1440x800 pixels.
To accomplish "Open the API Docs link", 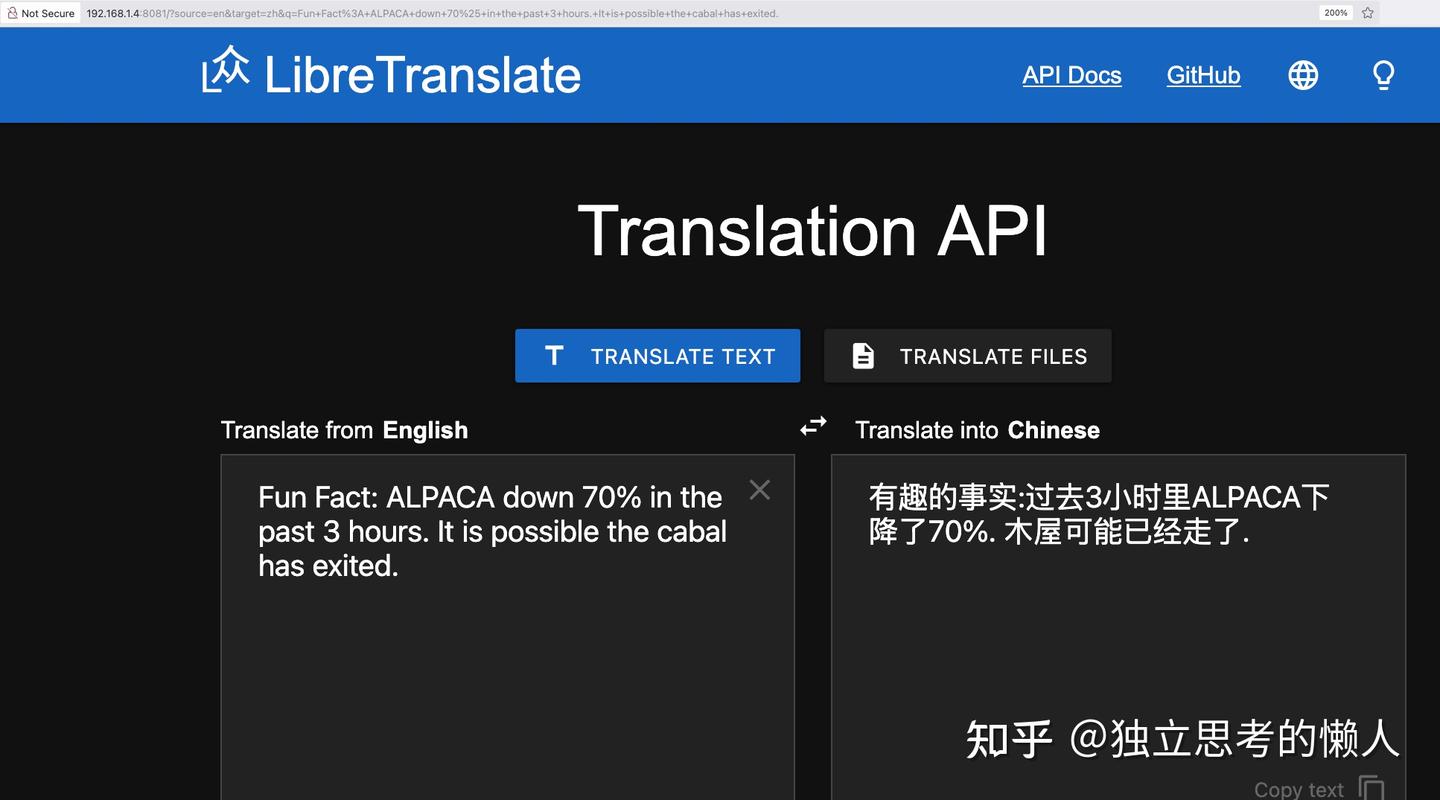I will click(x=1071, y=75).
